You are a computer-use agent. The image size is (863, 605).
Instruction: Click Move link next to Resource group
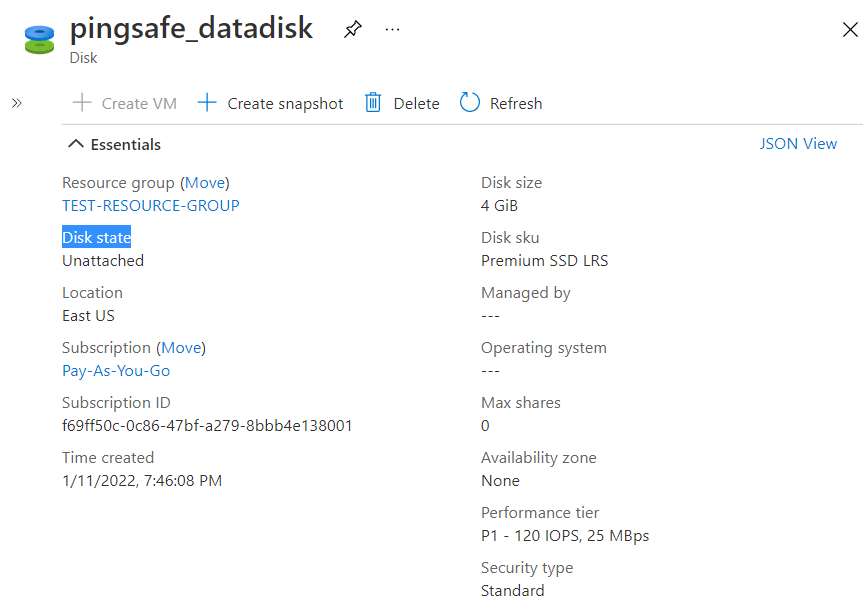pos(205,183)
